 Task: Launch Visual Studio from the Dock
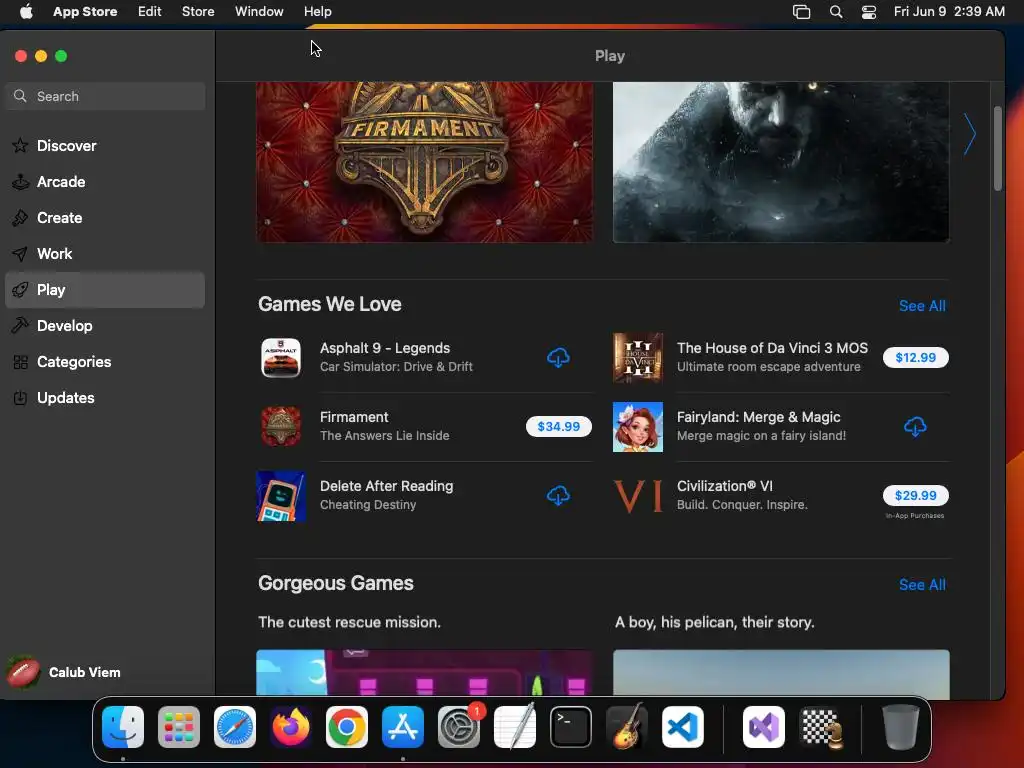click(x=764, y=727)
